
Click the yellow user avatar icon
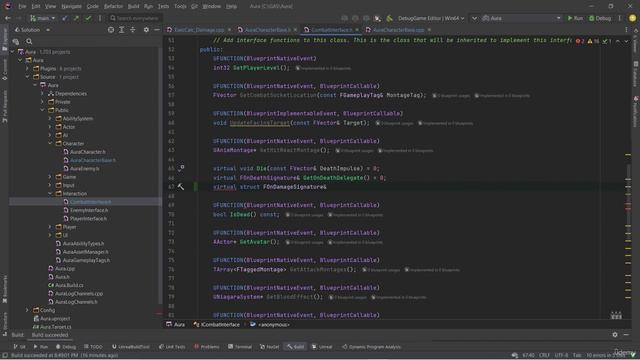(x=632, y=18)
